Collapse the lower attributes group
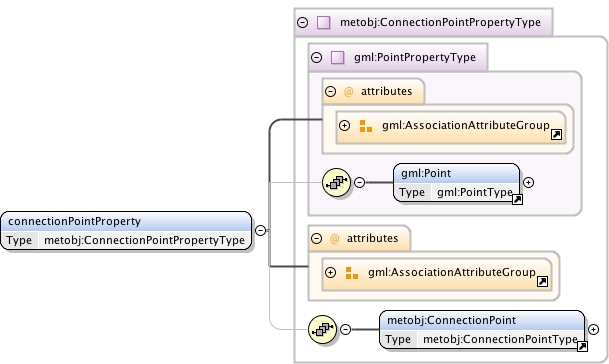Screen dimensions: 609x364 pos(317,238)
